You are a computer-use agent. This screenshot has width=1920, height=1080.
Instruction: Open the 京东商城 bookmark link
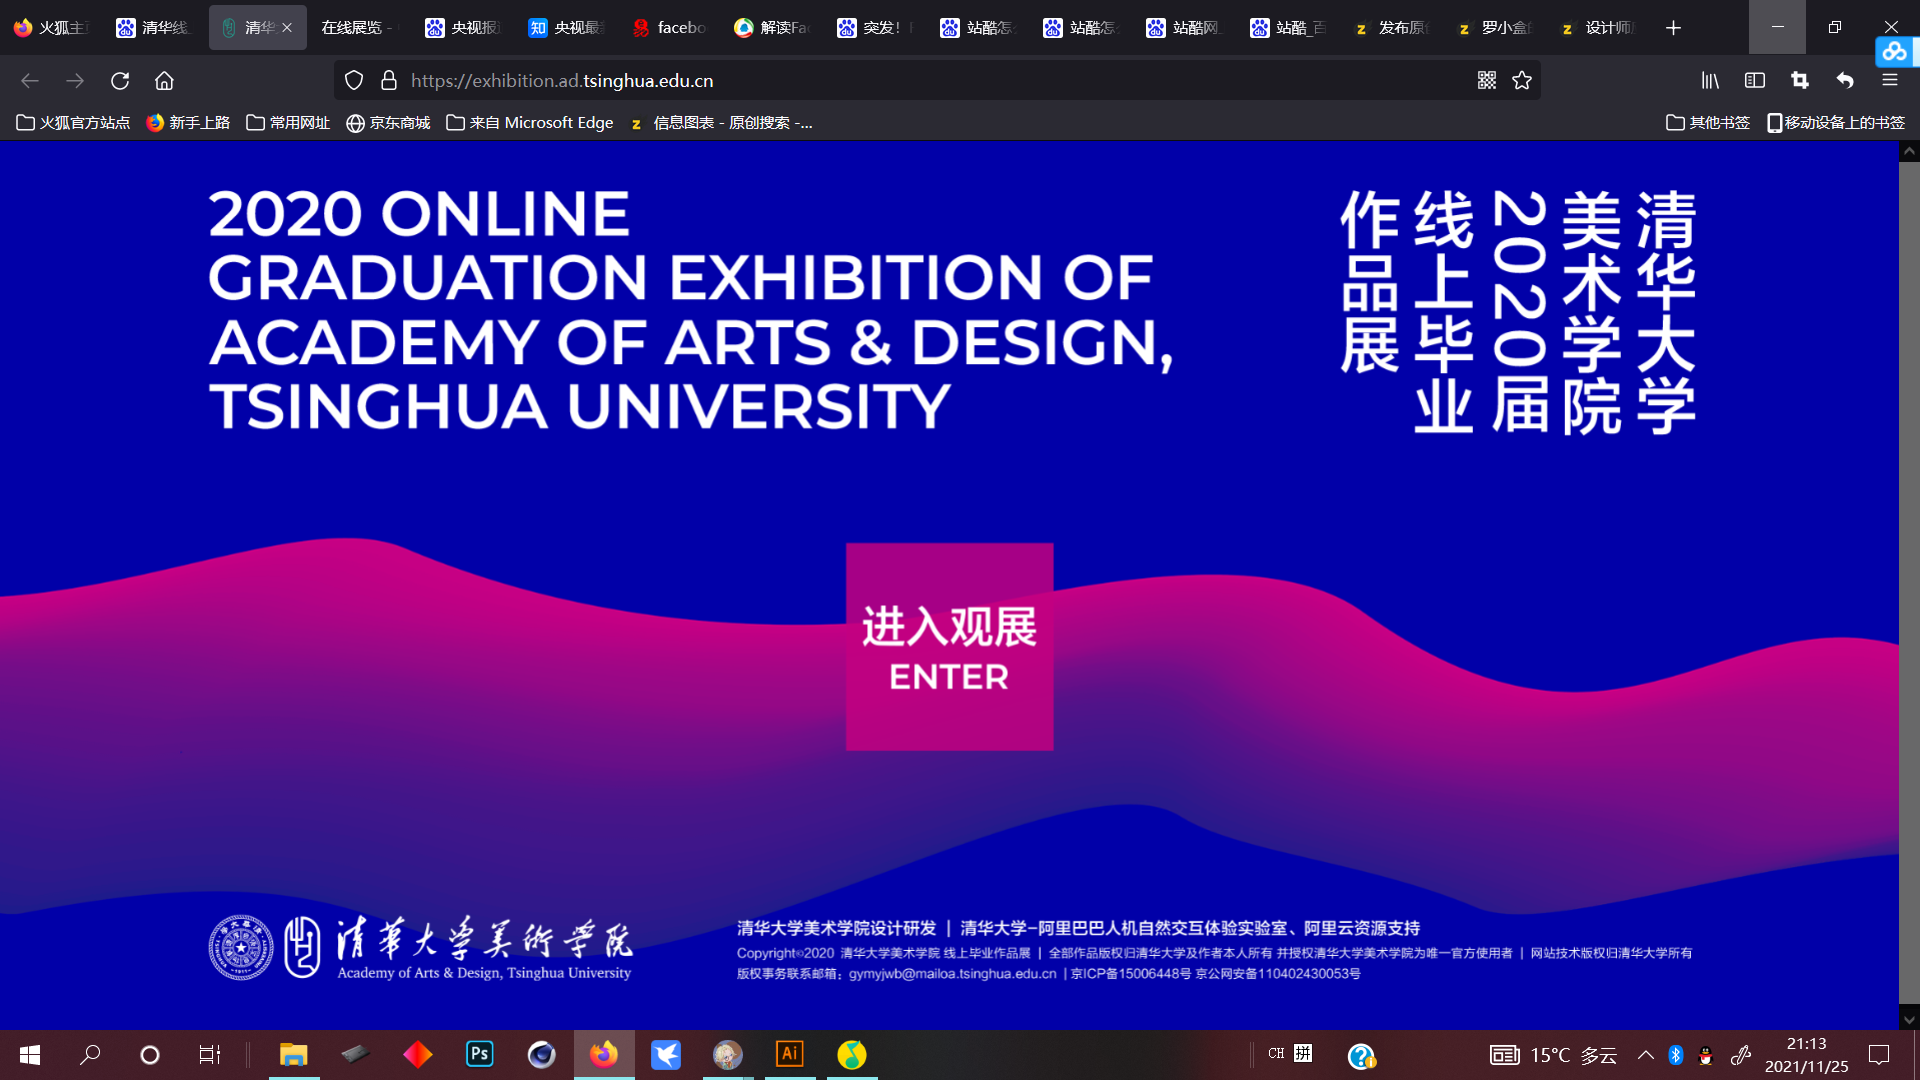[x=388, y=123]
